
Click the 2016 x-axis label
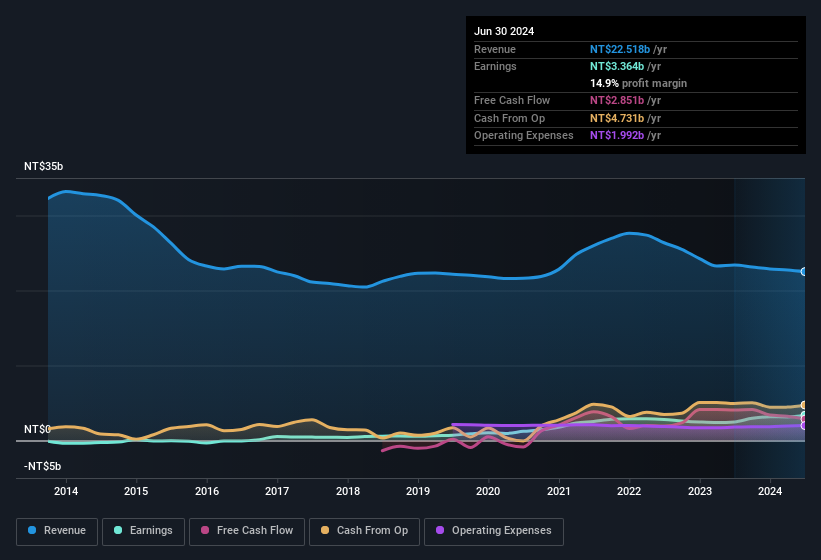pos(207,491)
